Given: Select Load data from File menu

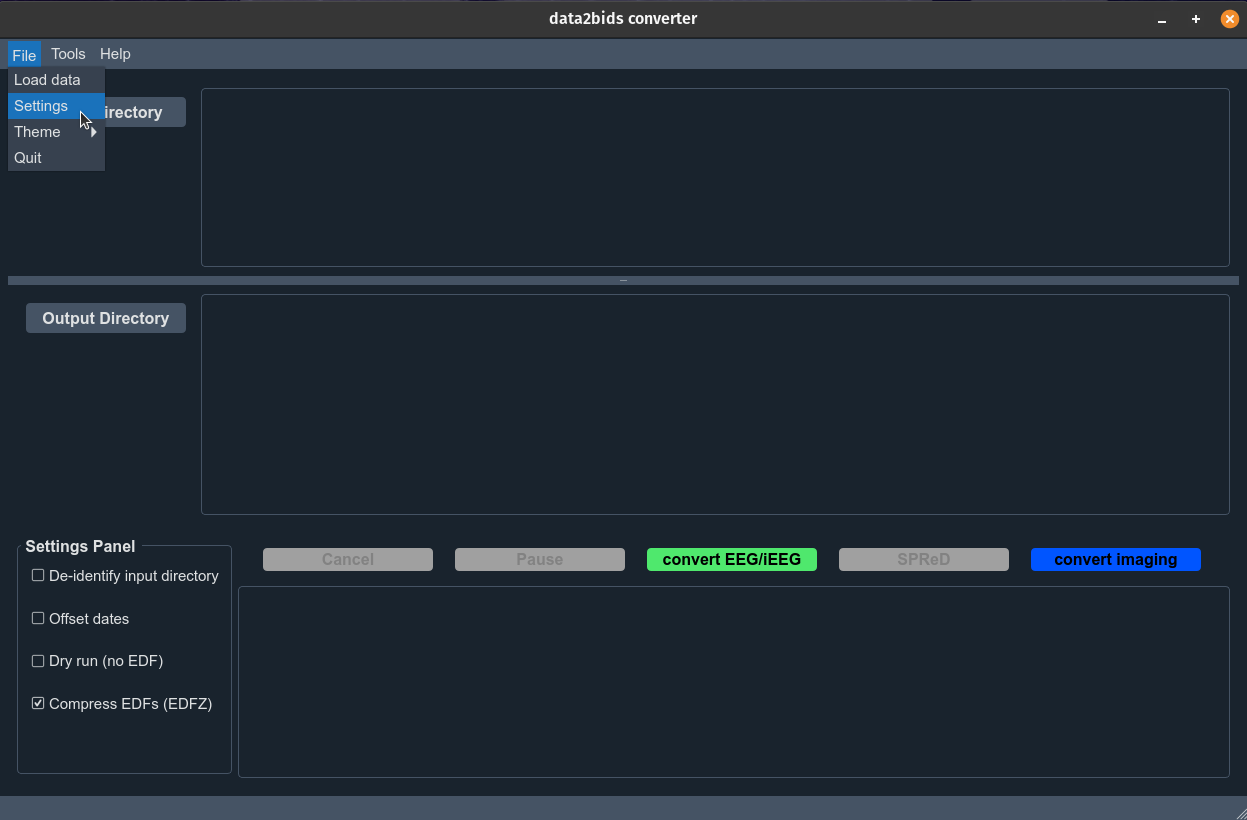Looking at the screenshot, I should click(47, 80).
